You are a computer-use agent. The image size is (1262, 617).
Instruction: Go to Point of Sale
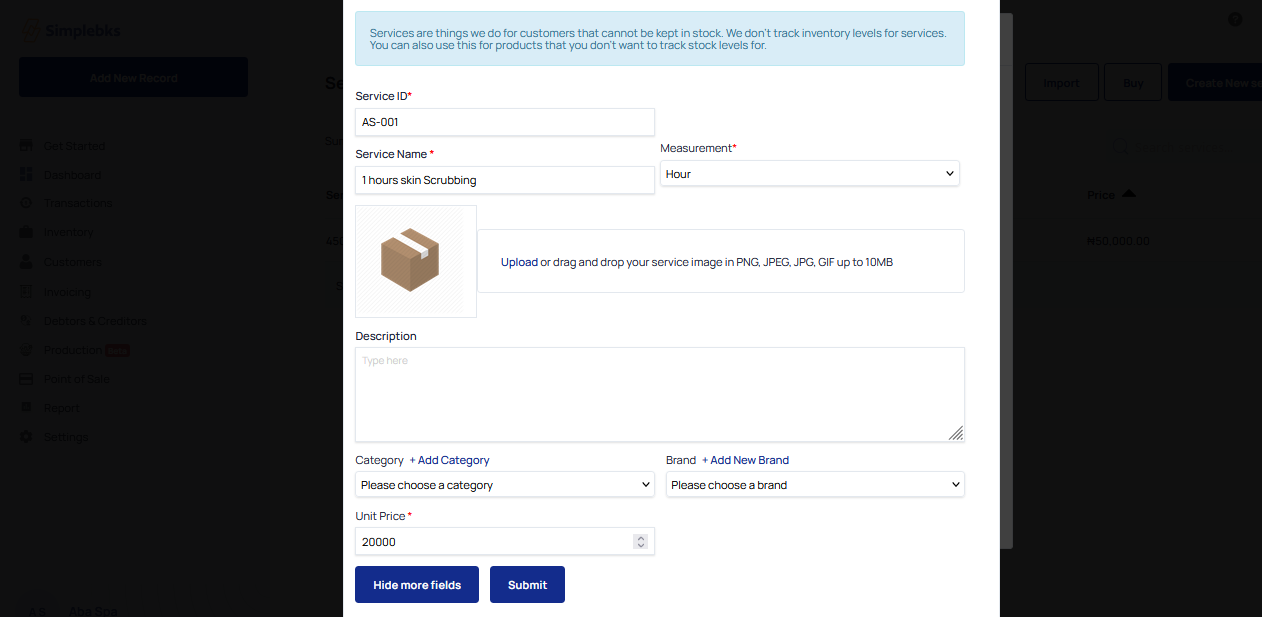pos(77,379)
